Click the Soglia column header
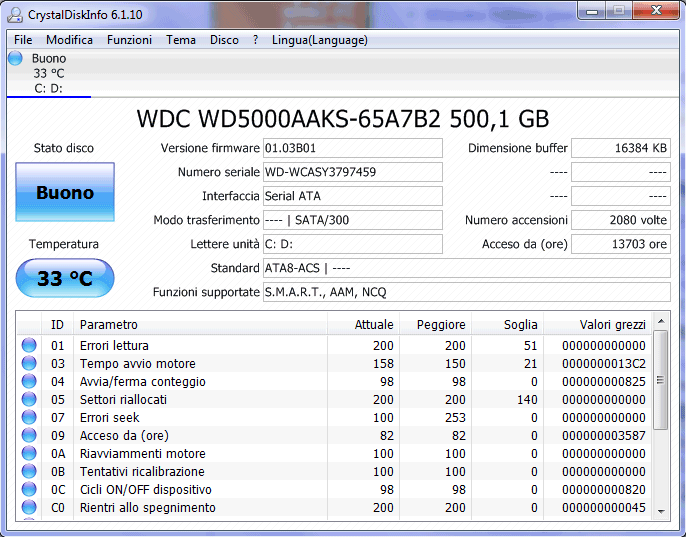The height and width of the screenshot is (537, 686). tap(508, 324)
